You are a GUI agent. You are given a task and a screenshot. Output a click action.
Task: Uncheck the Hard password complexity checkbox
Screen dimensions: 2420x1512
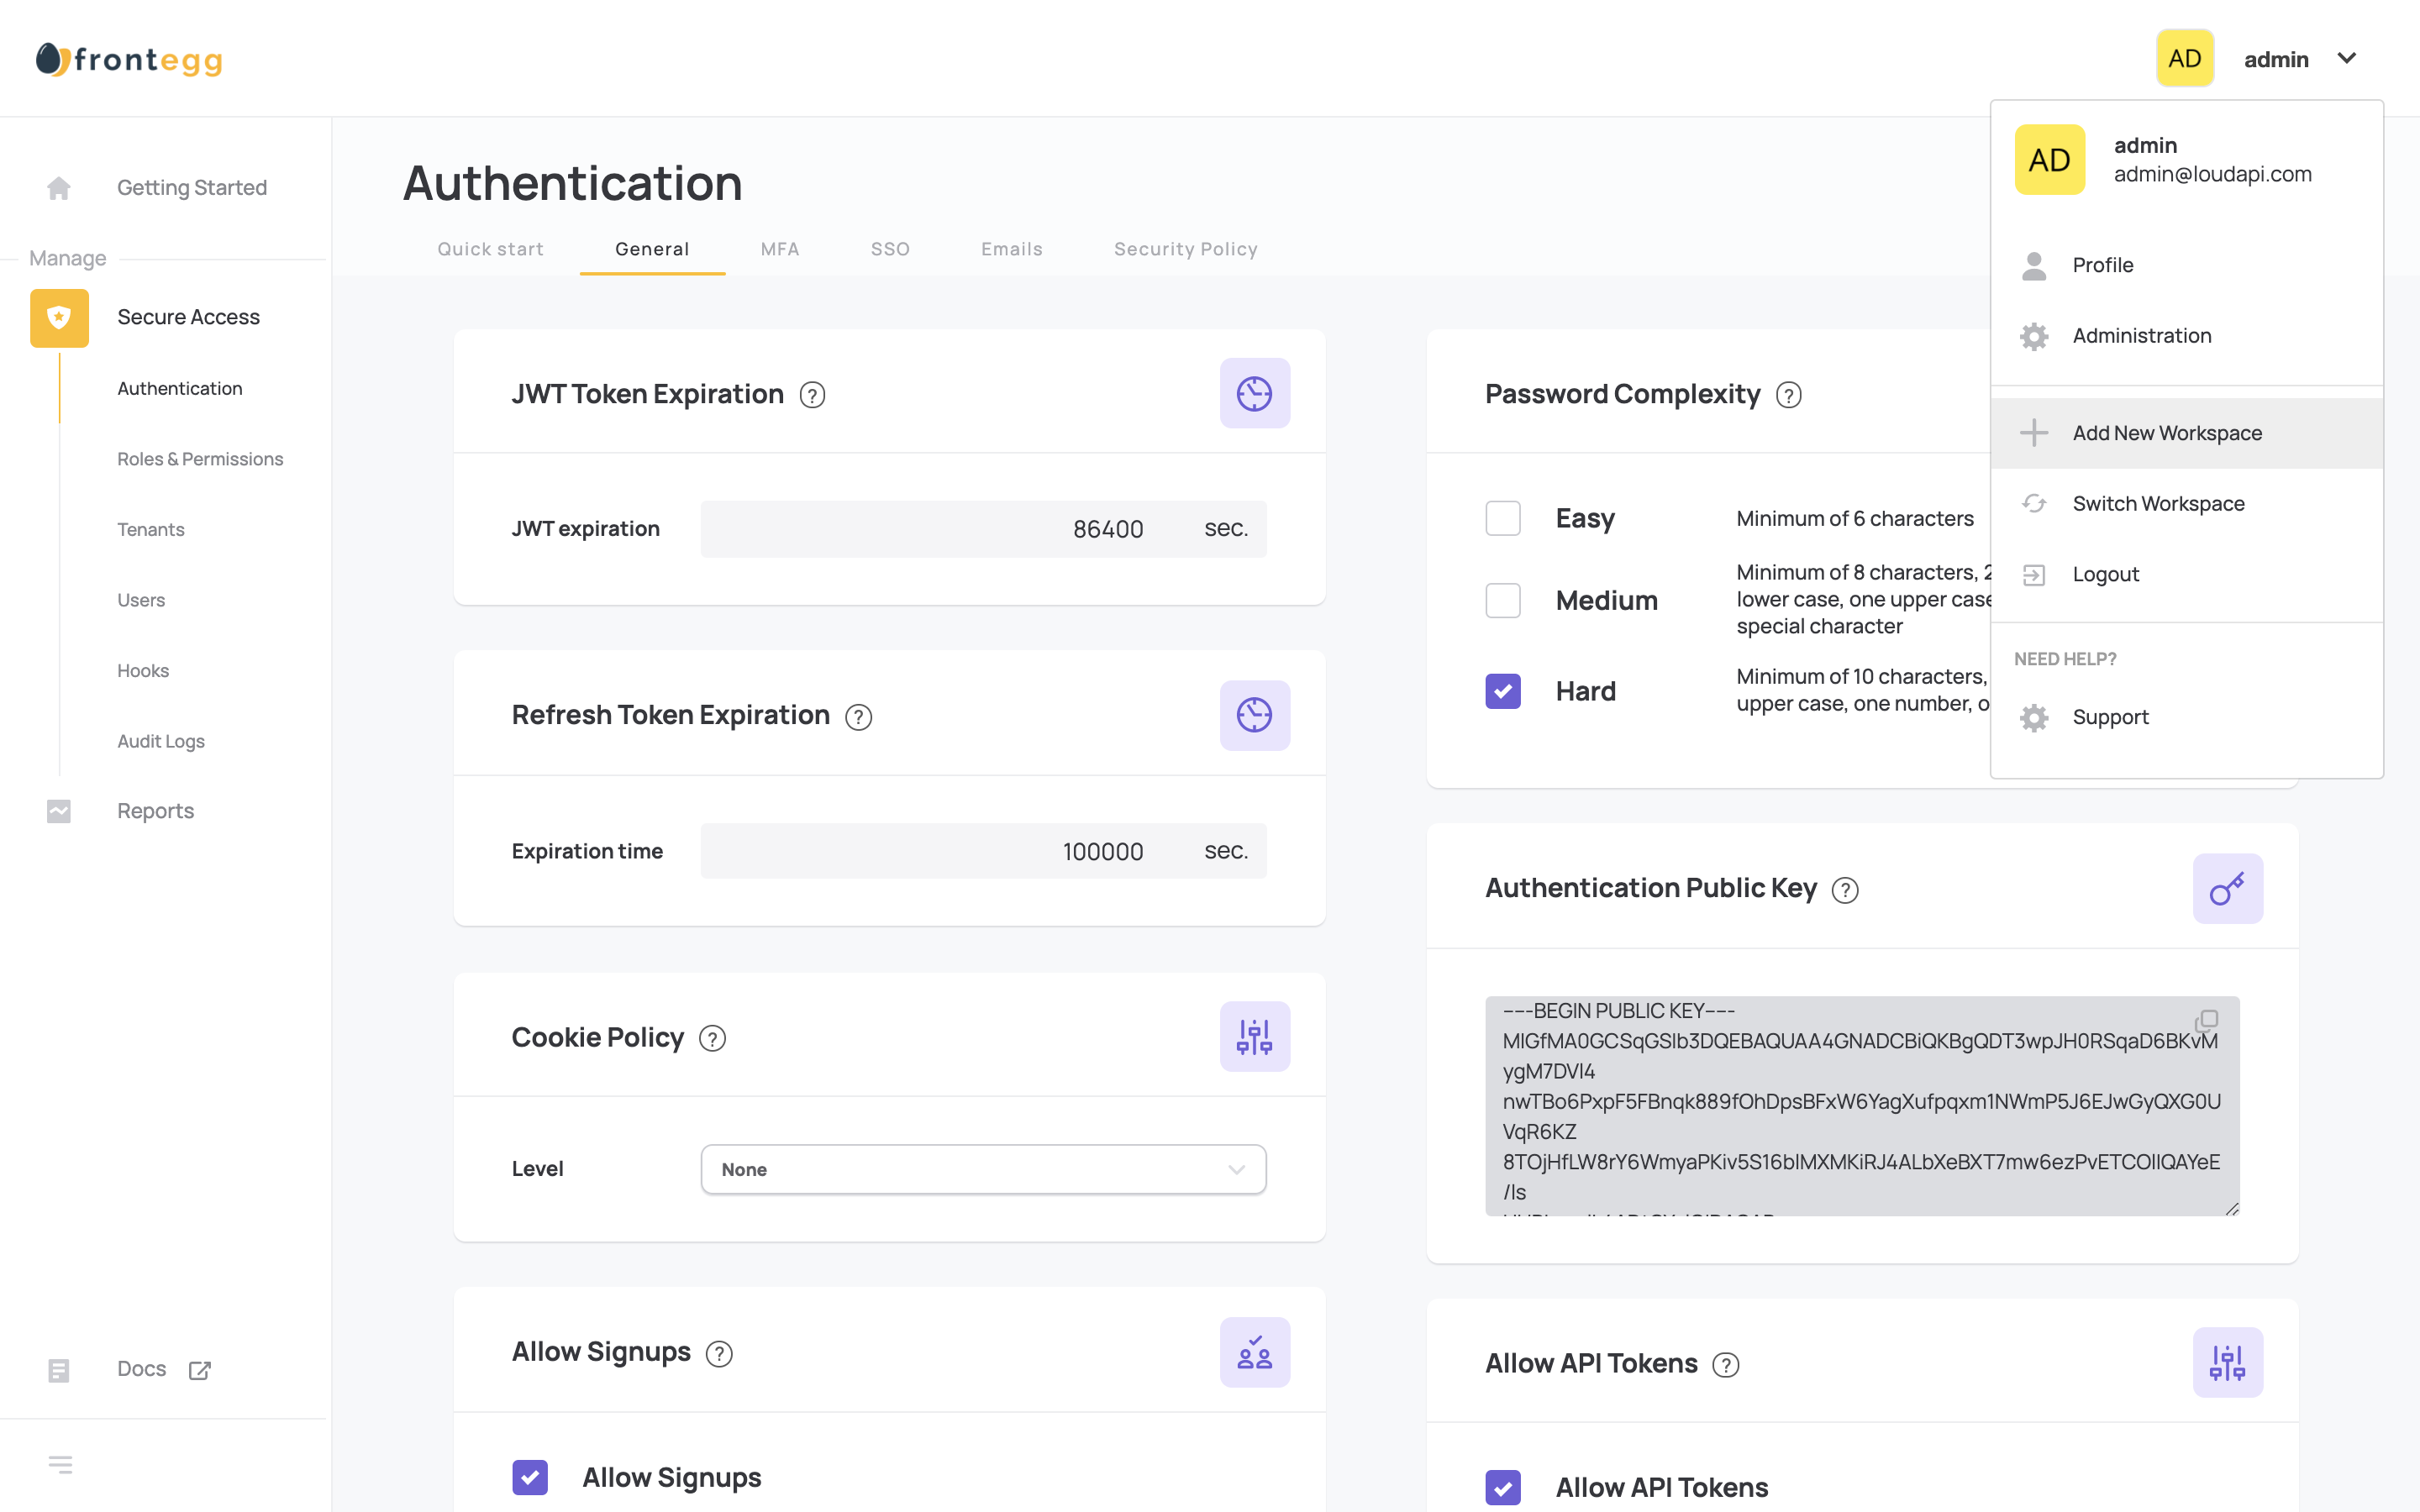tap(1502, 691)
